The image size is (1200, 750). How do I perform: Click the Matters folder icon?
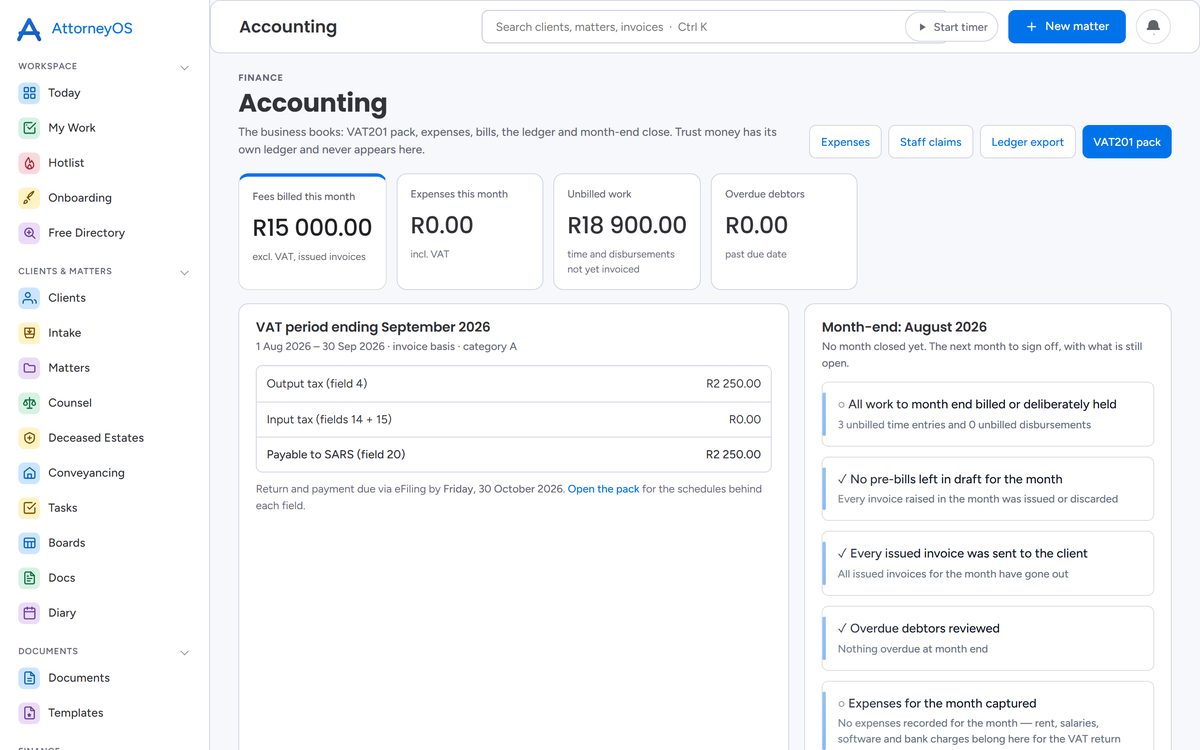click(x=29, y=368)
